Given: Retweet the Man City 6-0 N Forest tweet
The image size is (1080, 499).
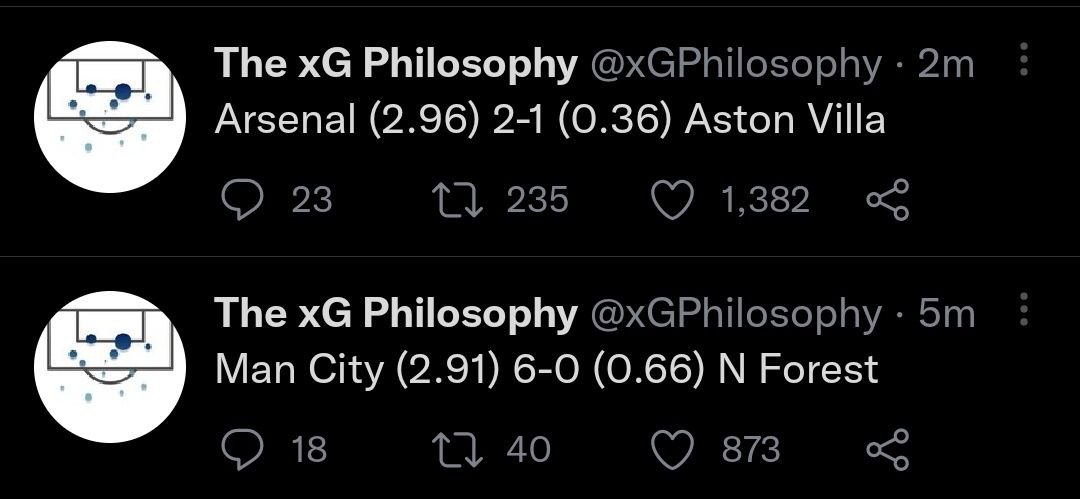Looking at the screenshot, I should tap(457, 449).
